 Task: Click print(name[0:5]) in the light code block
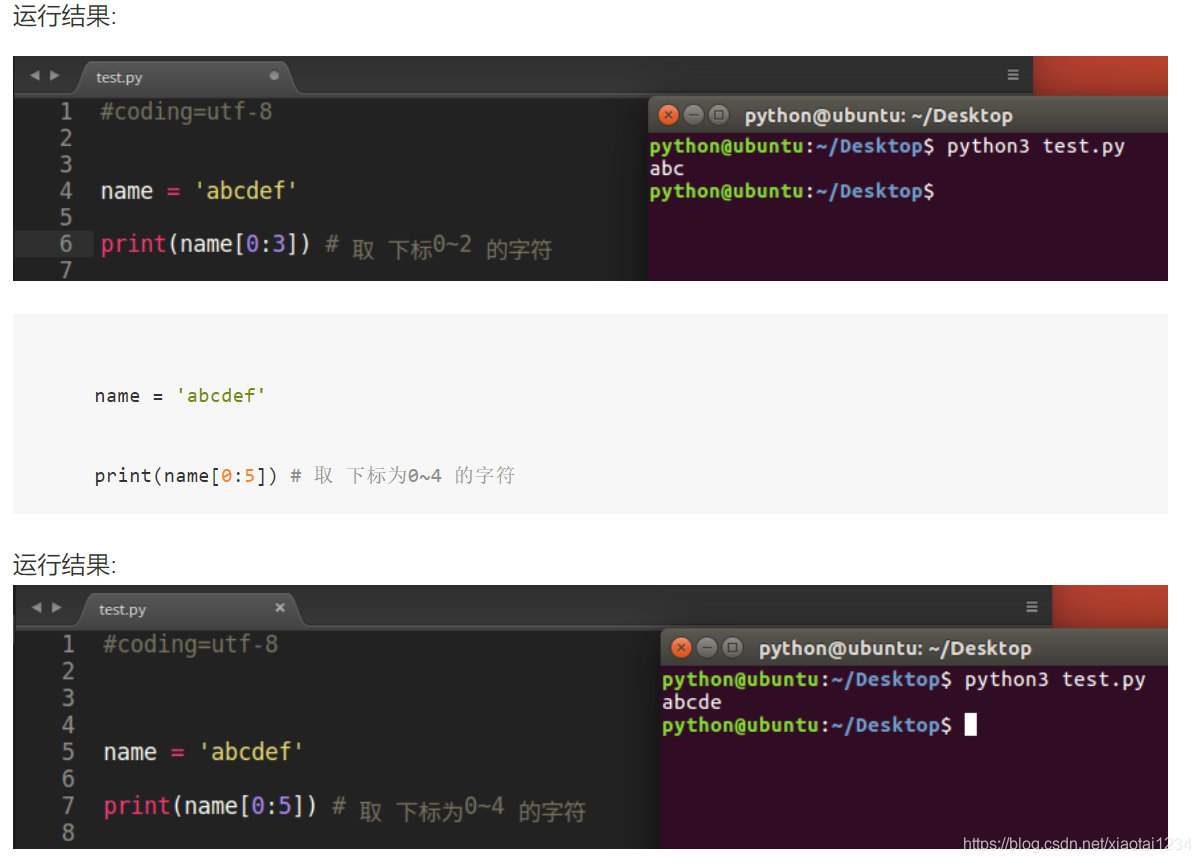[186, 476]
